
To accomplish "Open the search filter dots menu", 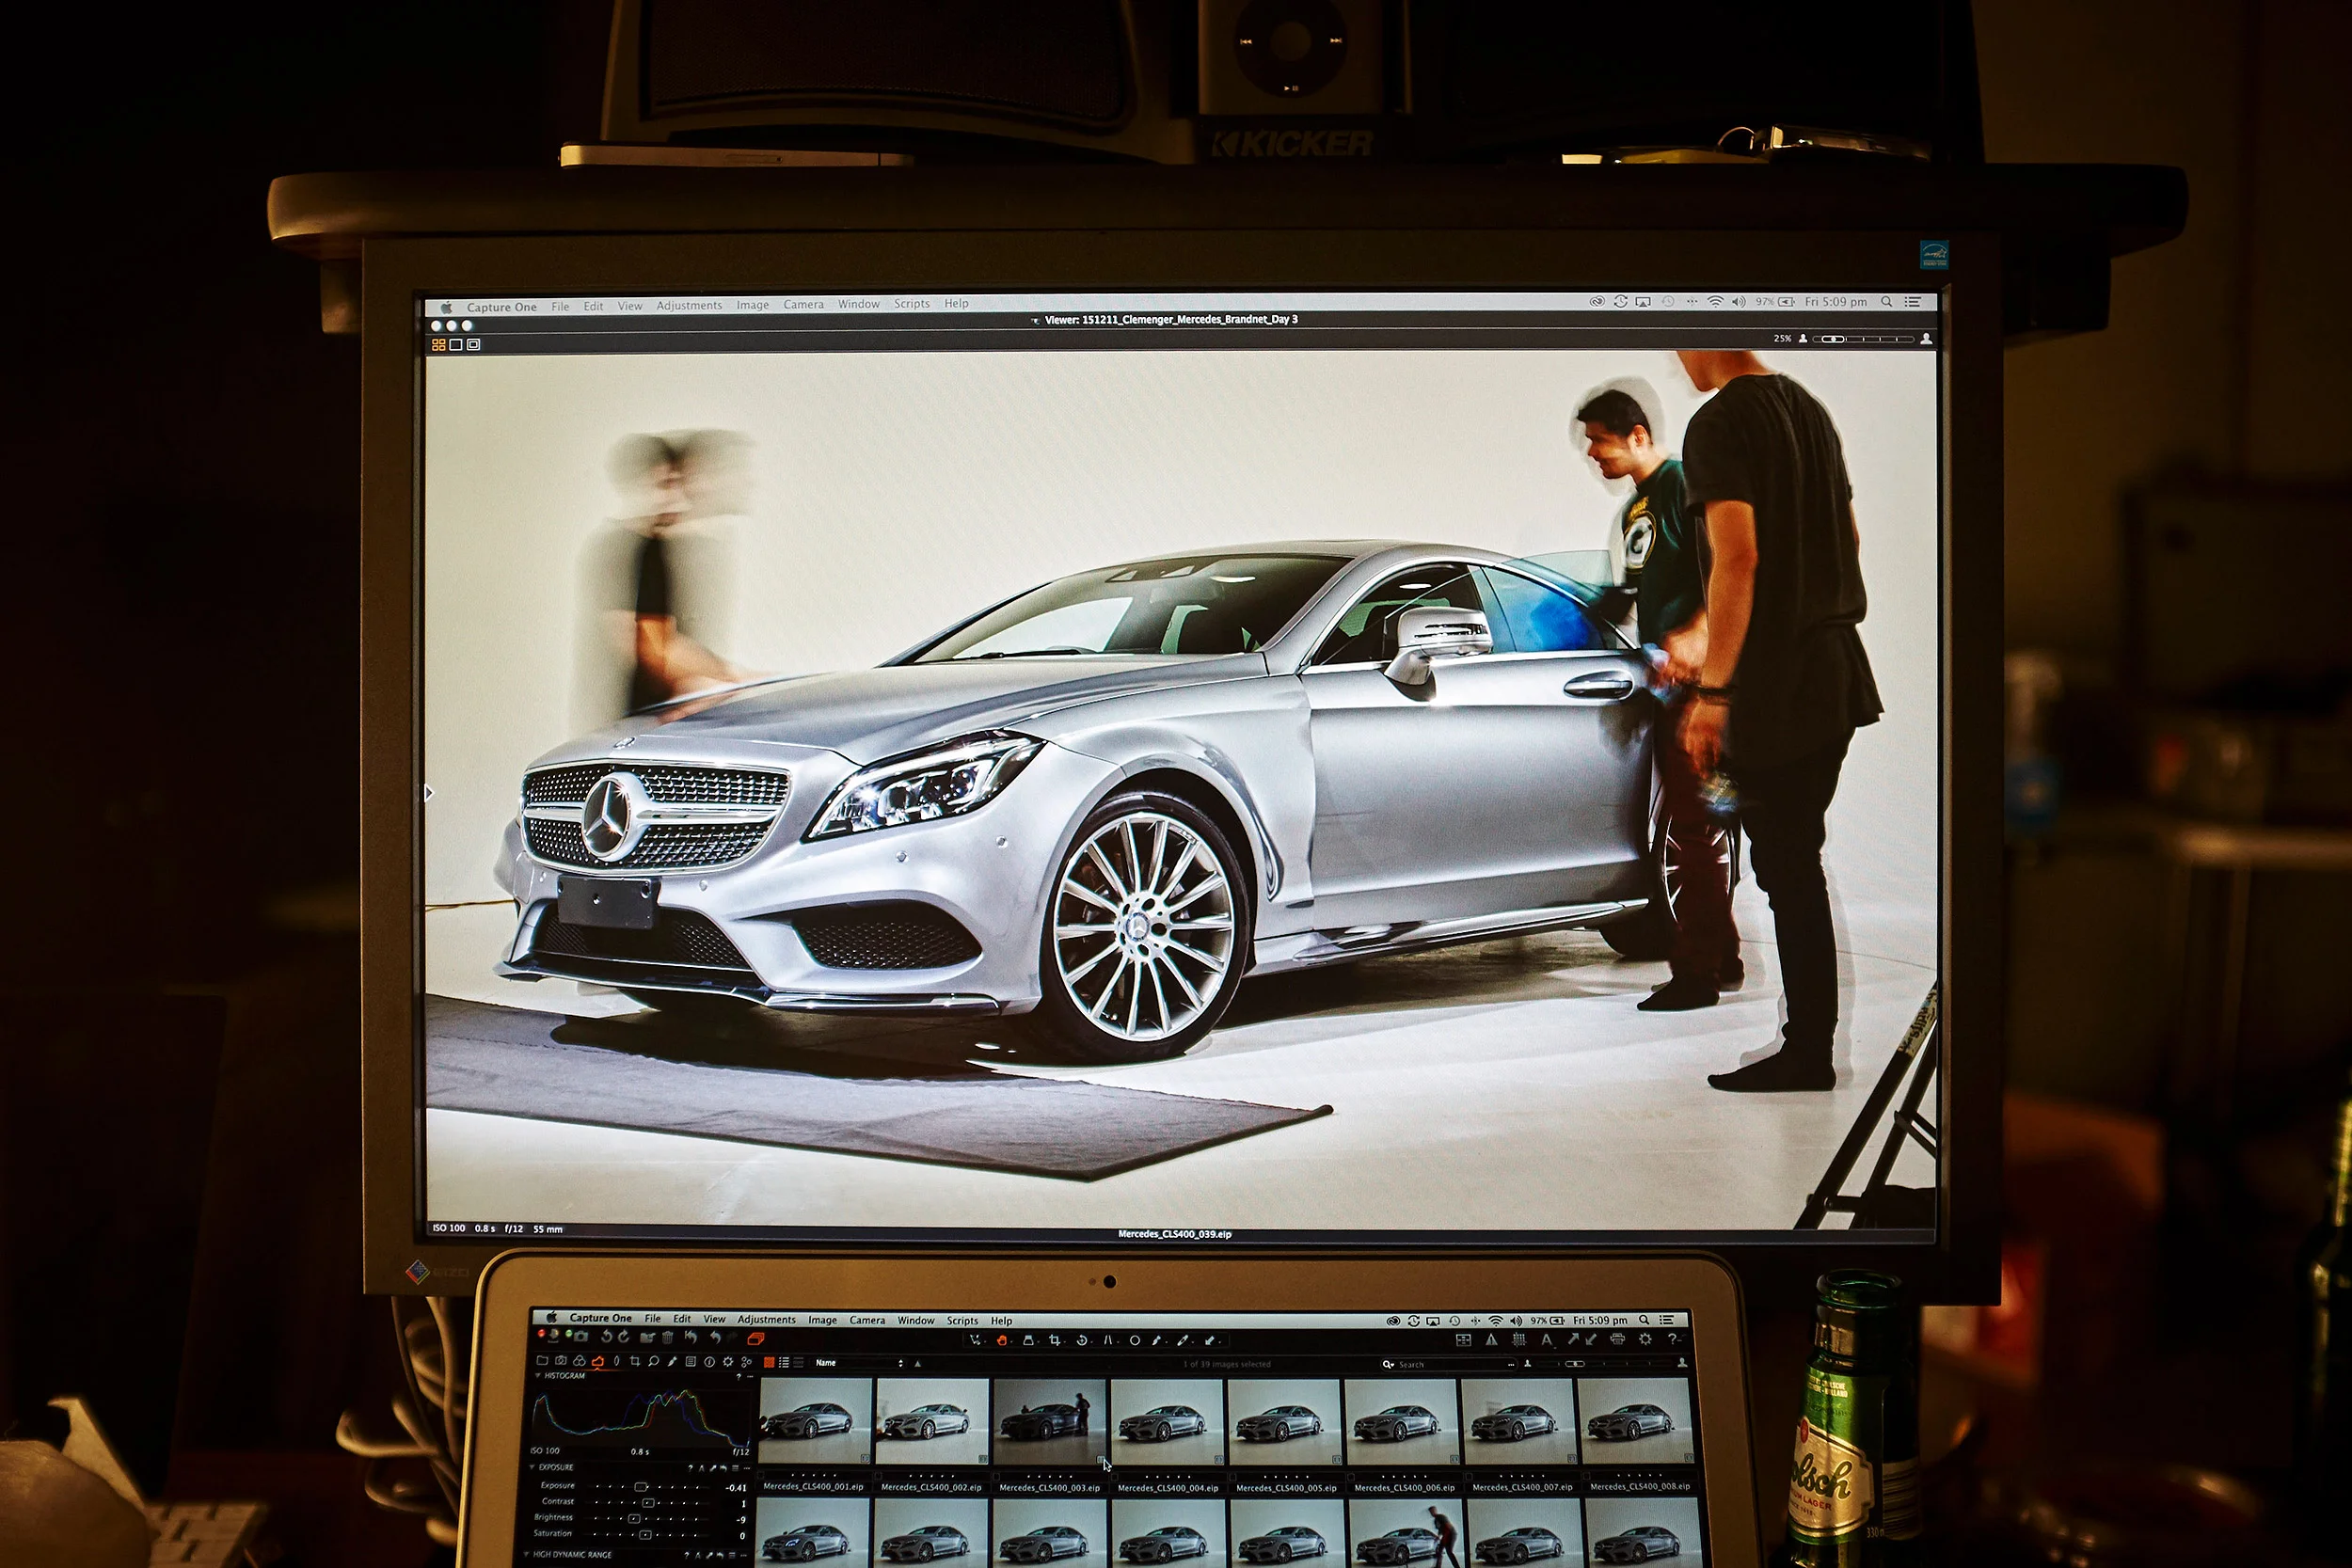I will 1511,1365.
